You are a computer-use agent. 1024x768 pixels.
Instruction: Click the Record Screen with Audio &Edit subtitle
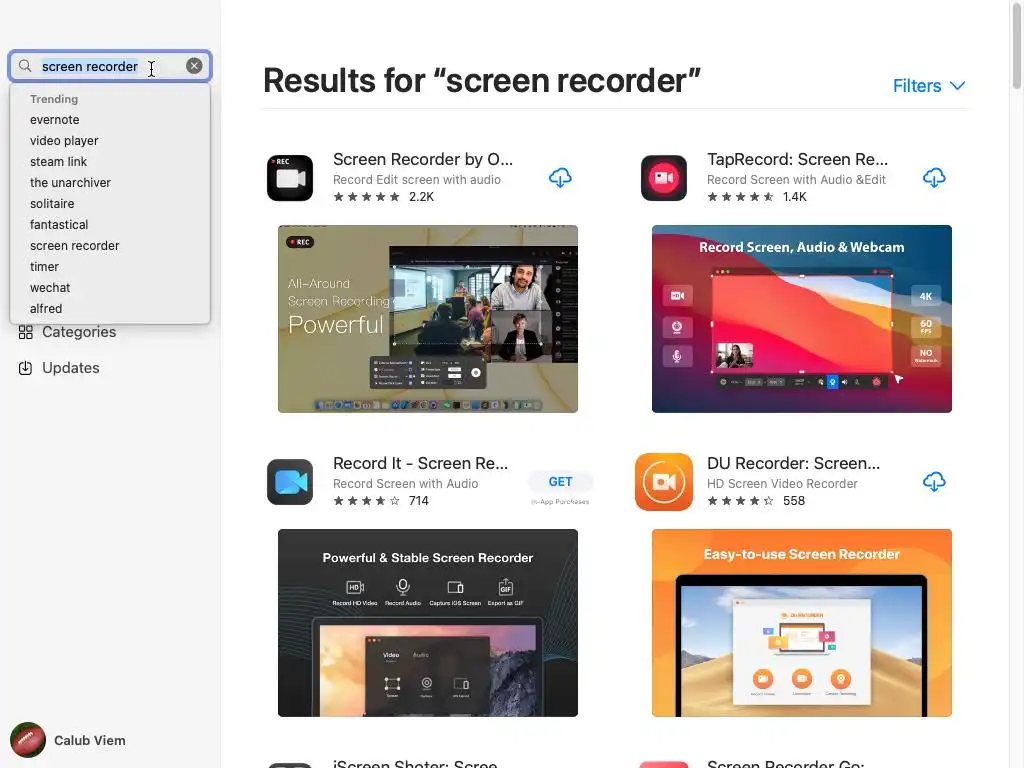(796, 180)
